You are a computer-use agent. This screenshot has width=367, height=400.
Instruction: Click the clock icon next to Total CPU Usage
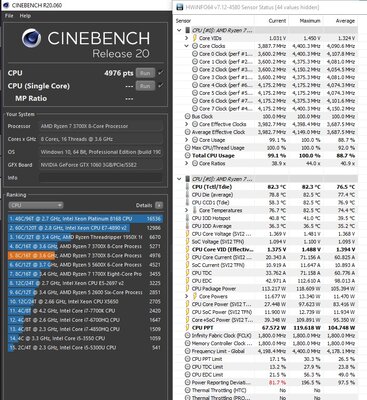coord(187,156)
